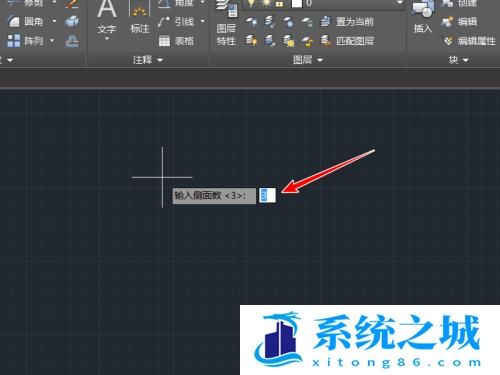Expand the 注释 panel
The width and height of the screenshot is (500, 375).
point(148,60)
